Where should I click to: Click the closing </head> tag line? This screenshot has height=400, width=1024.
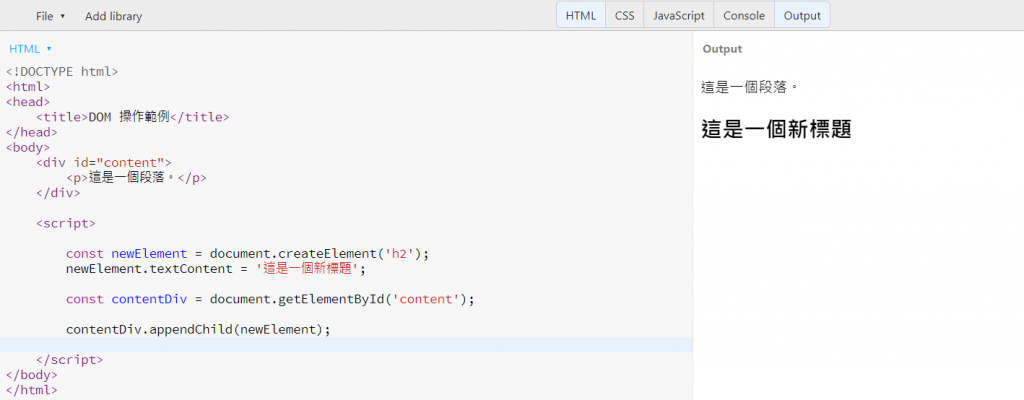point(31,133)
